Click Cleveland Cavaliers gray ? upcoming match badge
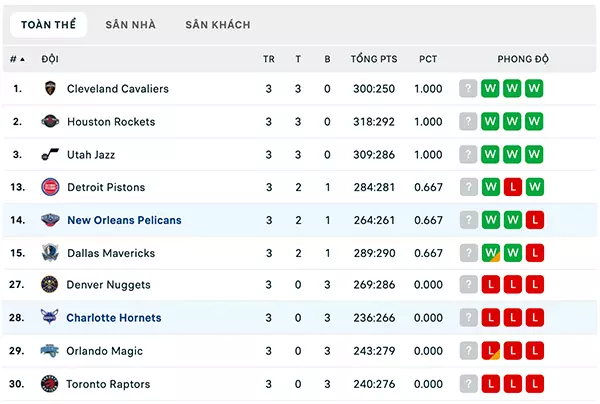This screenshot has width=600, height=404. (x=468, y=88)
